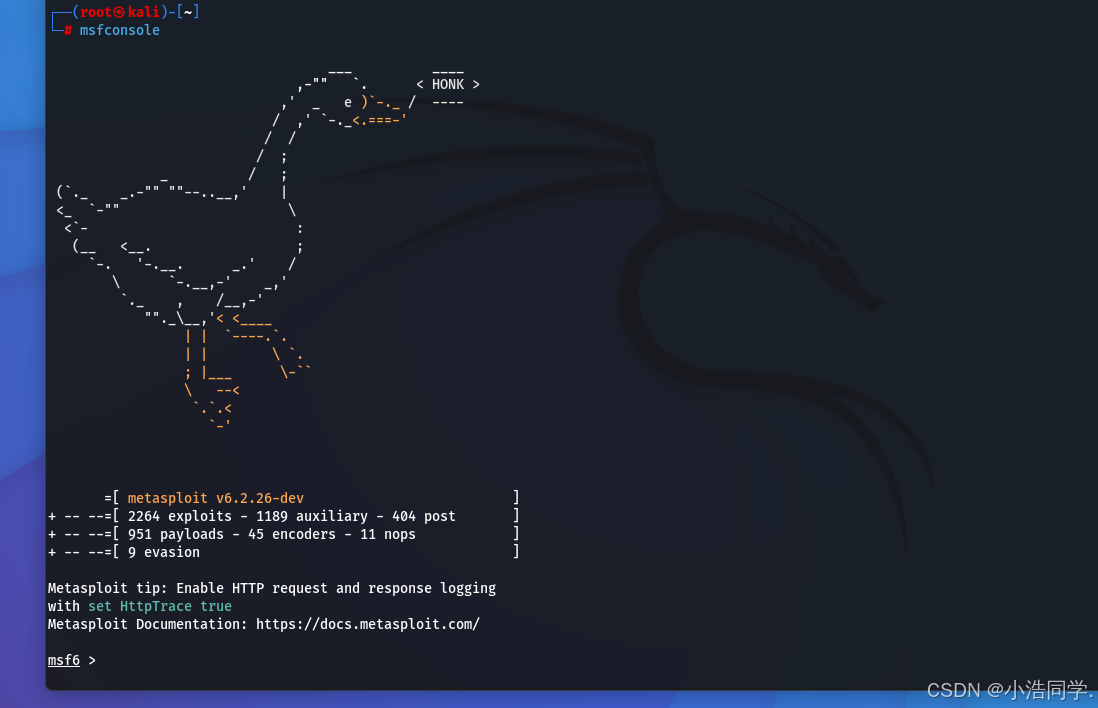Click the '11 nops' count text
The height and width of the screenshot is (708, 1098).
tap(388, 534)
